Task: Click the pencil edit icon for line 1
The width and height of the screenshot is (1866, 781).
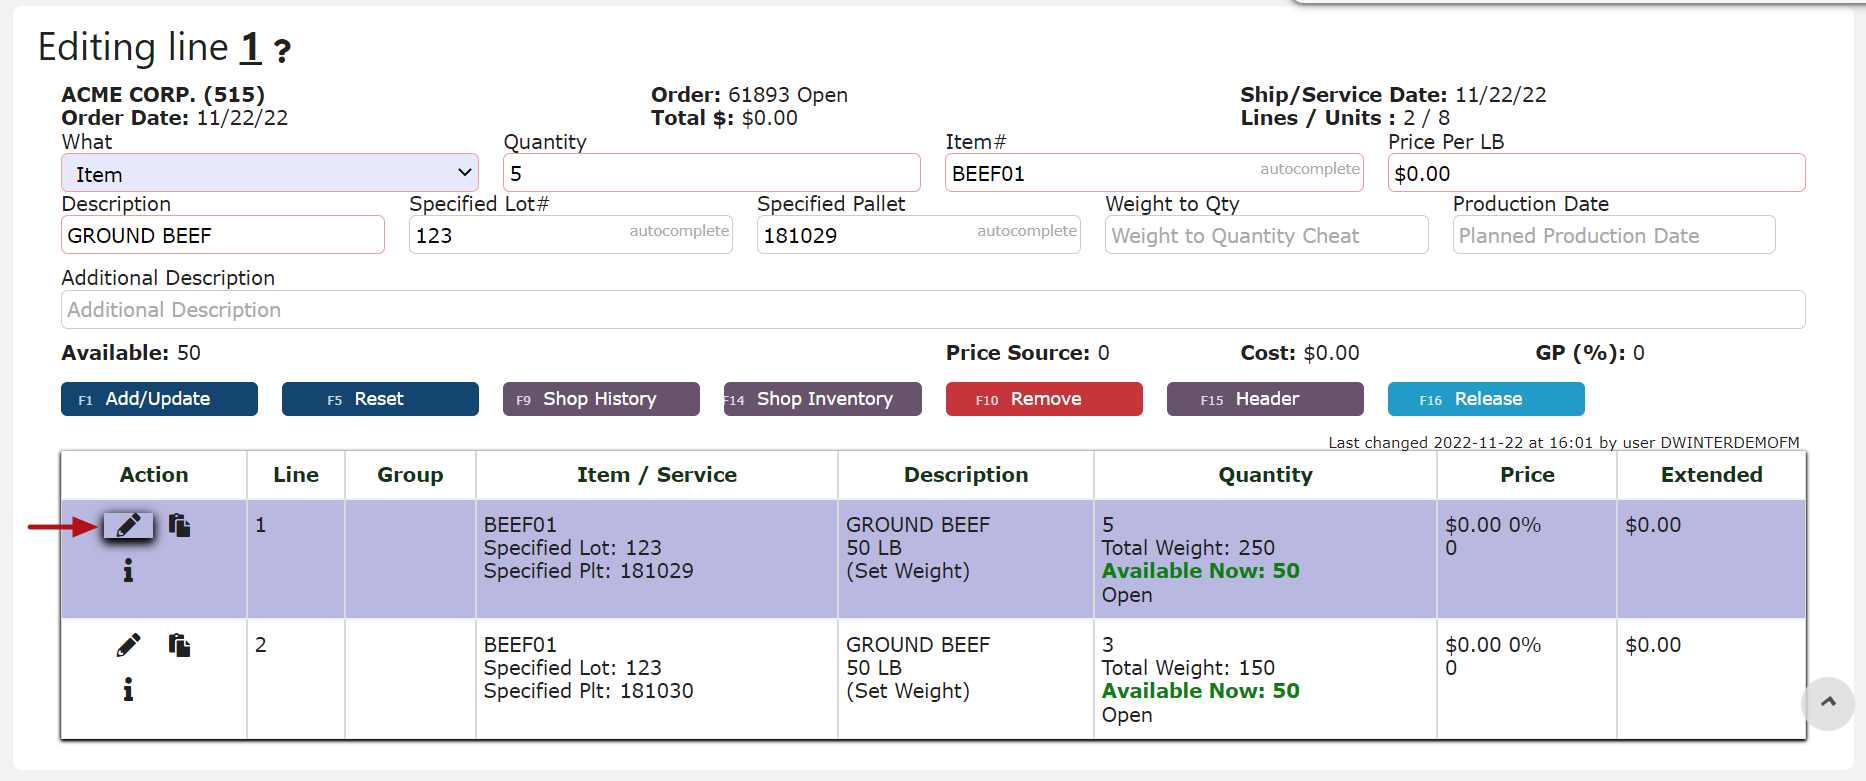Action: 128,526
